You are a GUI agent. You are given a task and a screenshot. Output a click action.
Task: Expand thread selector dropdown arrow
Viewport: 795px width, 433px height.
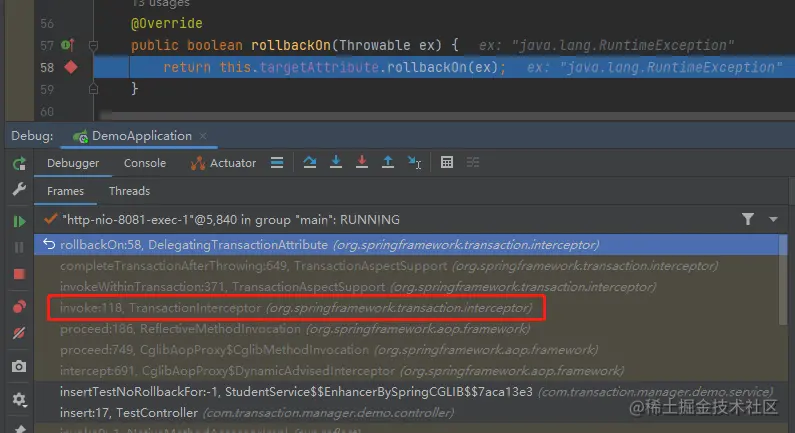pyautogui.click(x=773, y=220)
